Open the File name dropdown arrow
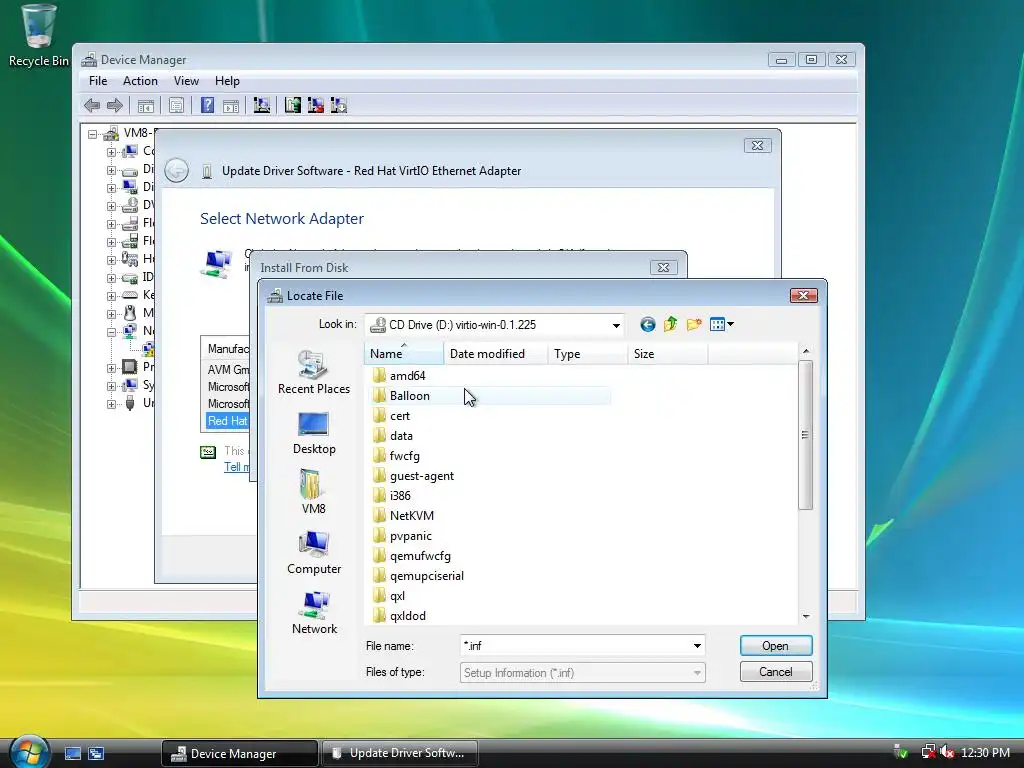The width and height of the screenshot is (1024, 768). (x=697, y=646)
